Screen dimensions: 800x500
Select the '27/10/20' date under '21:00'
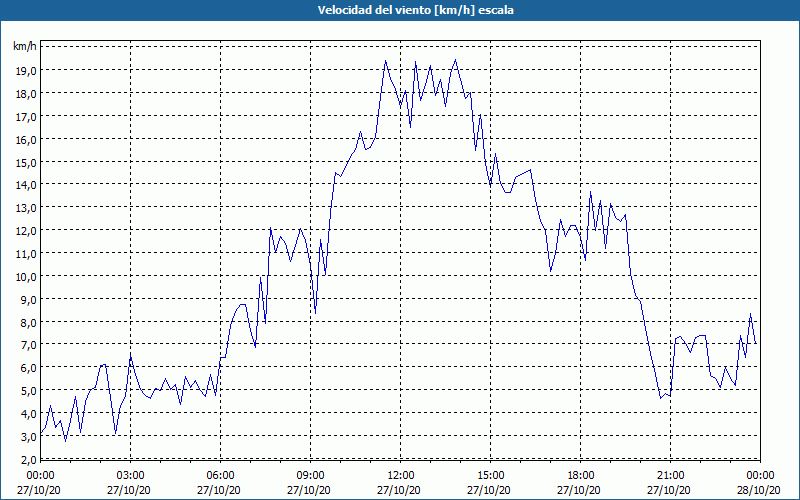(x=668, y=490)
